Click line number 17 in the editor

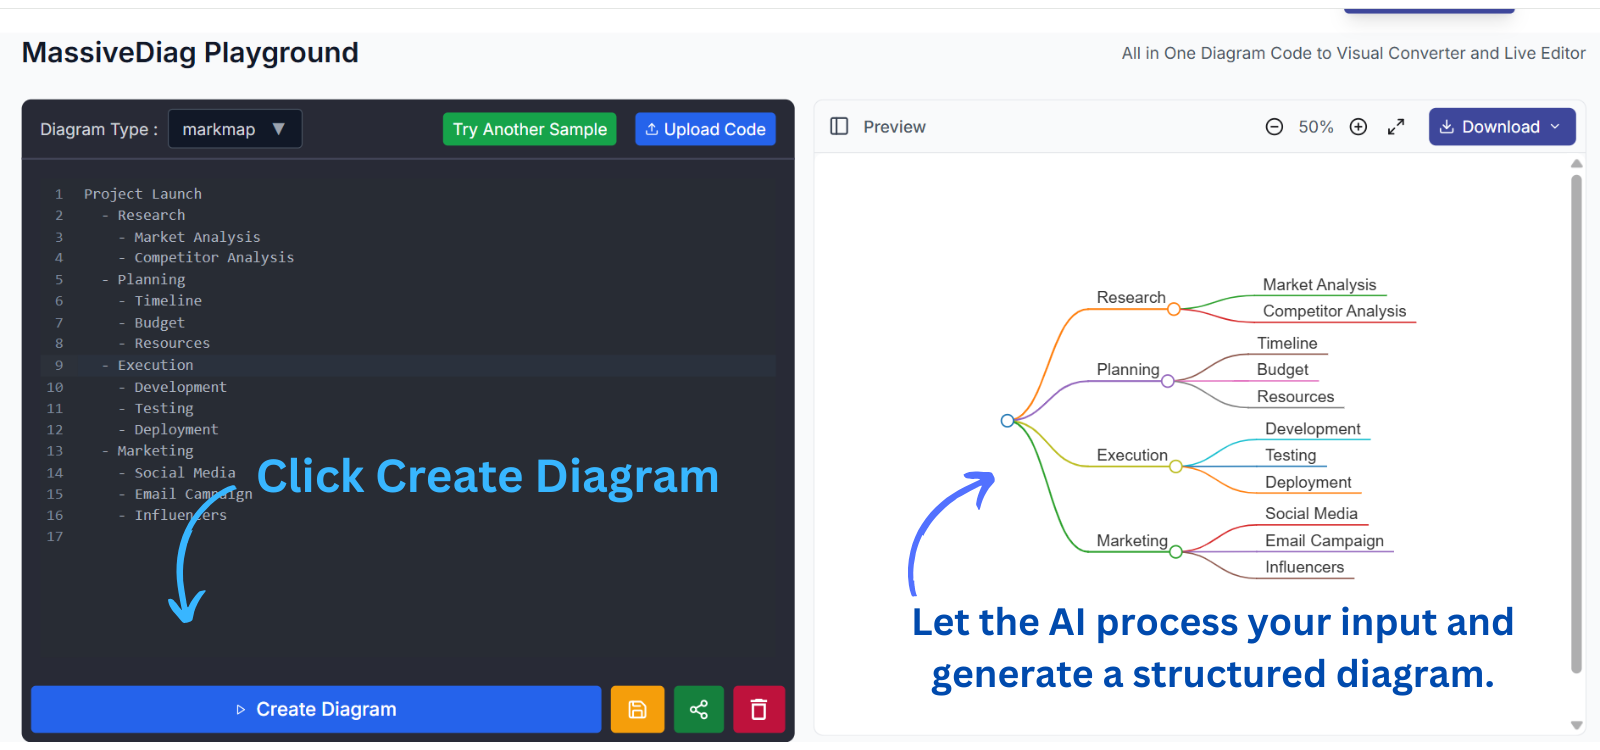pos(55,537)
